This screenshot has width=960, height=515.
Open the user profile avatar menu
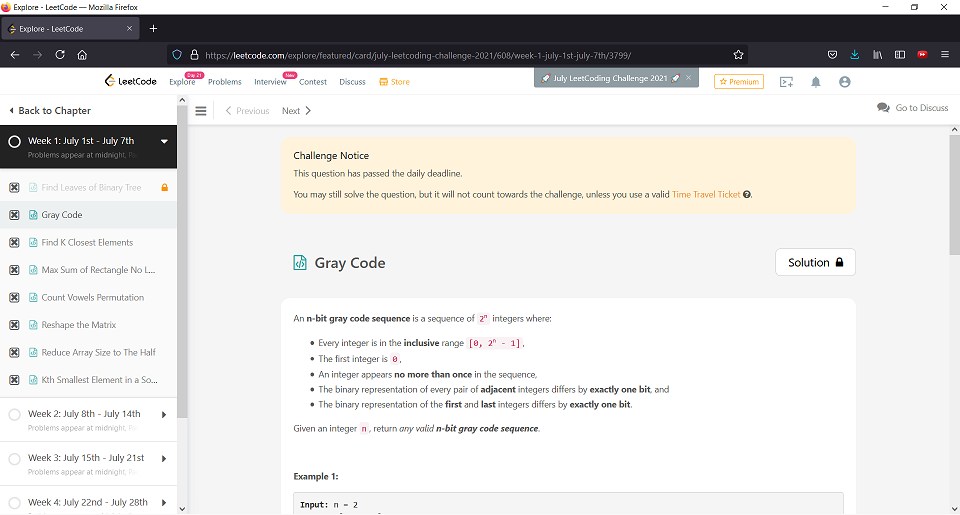pos(845,82)
